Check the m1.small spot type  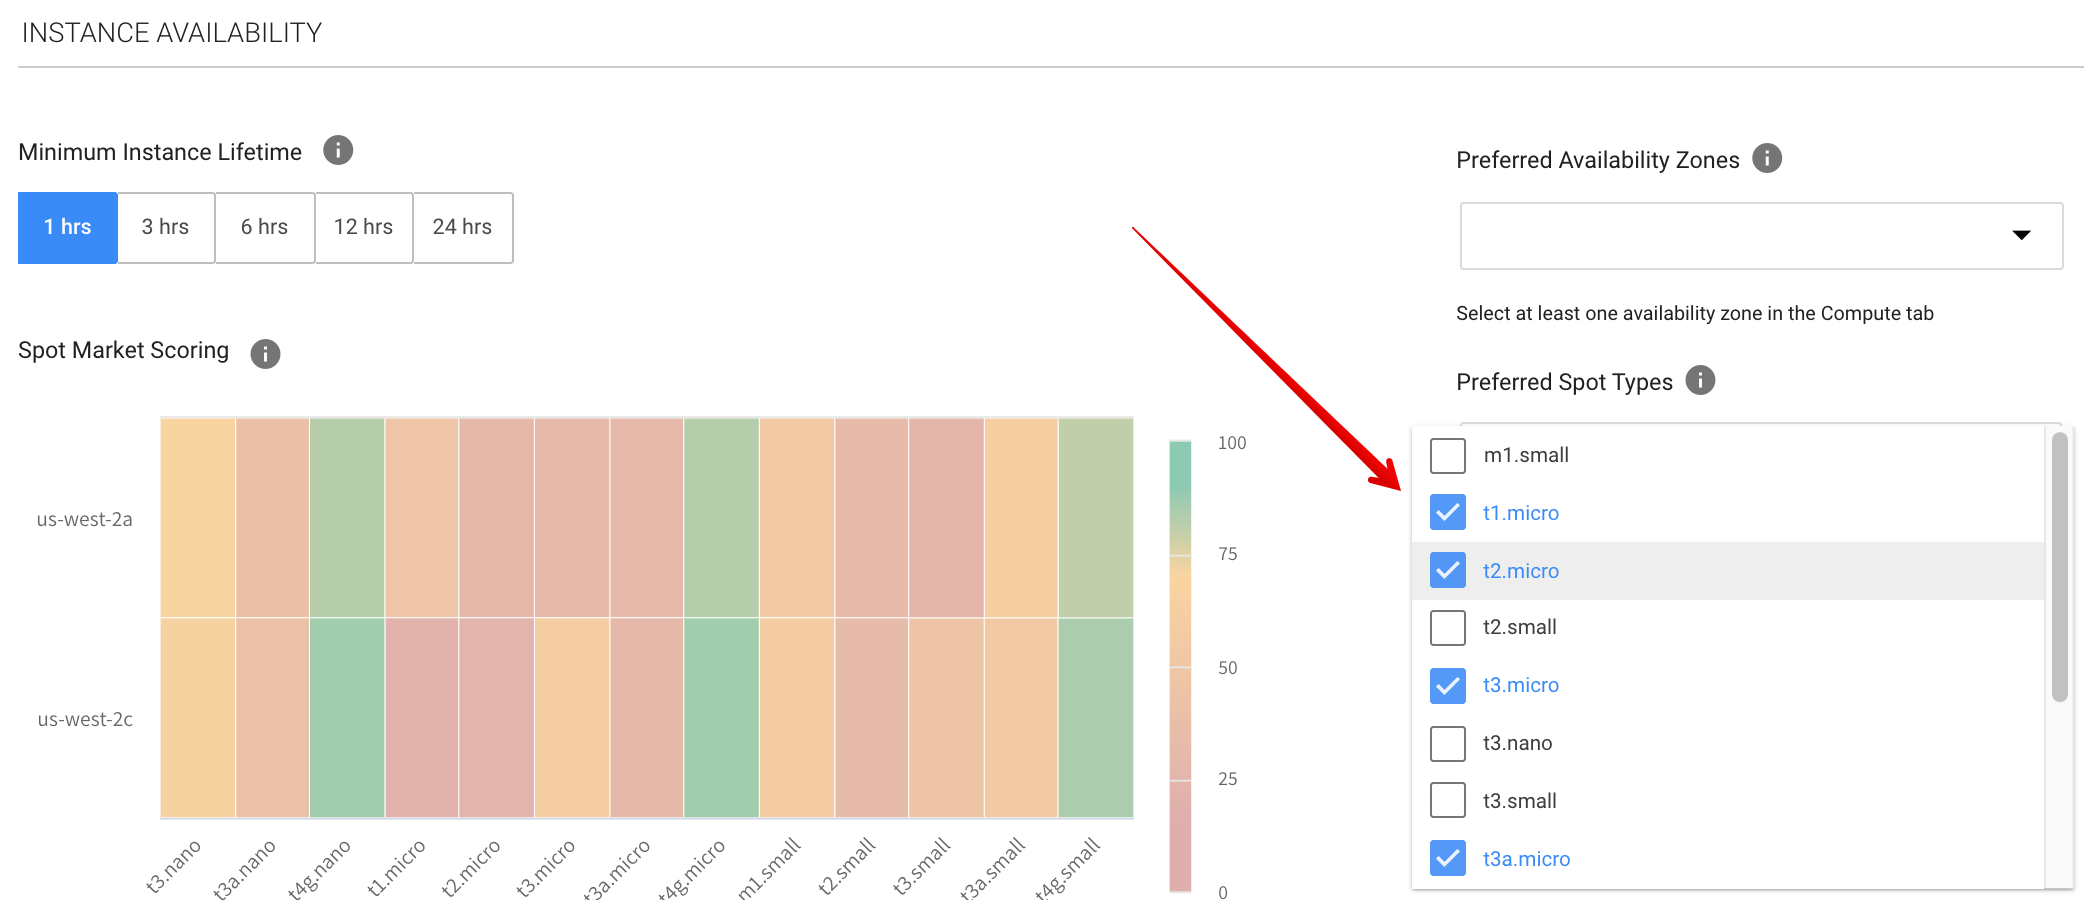click(1447, 456)
